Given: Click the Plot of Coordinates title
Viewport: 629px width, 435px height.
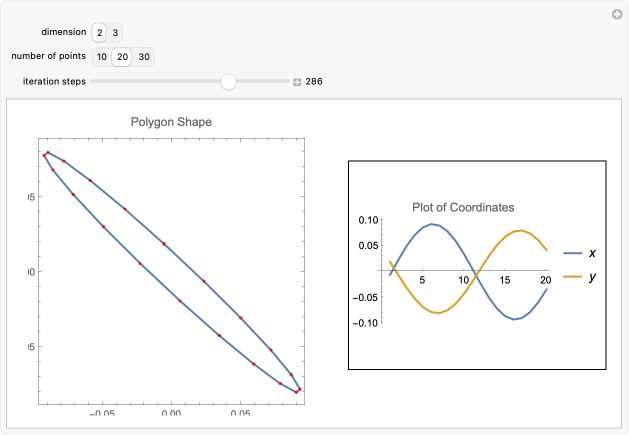Looking at the screenshot, I should [x=463, y=207].
